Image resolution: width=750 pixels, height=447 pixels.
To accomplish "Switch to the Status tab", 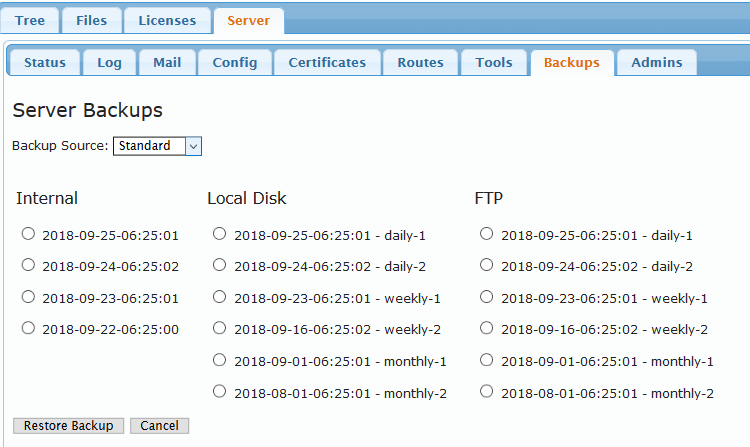I will click(x=45, y=62).
